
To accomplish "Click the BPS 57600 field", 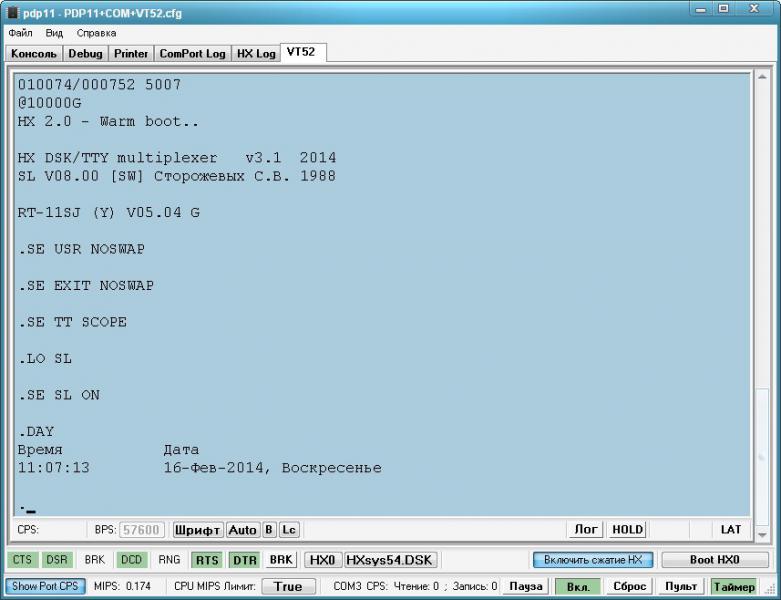I will (142, 530).
